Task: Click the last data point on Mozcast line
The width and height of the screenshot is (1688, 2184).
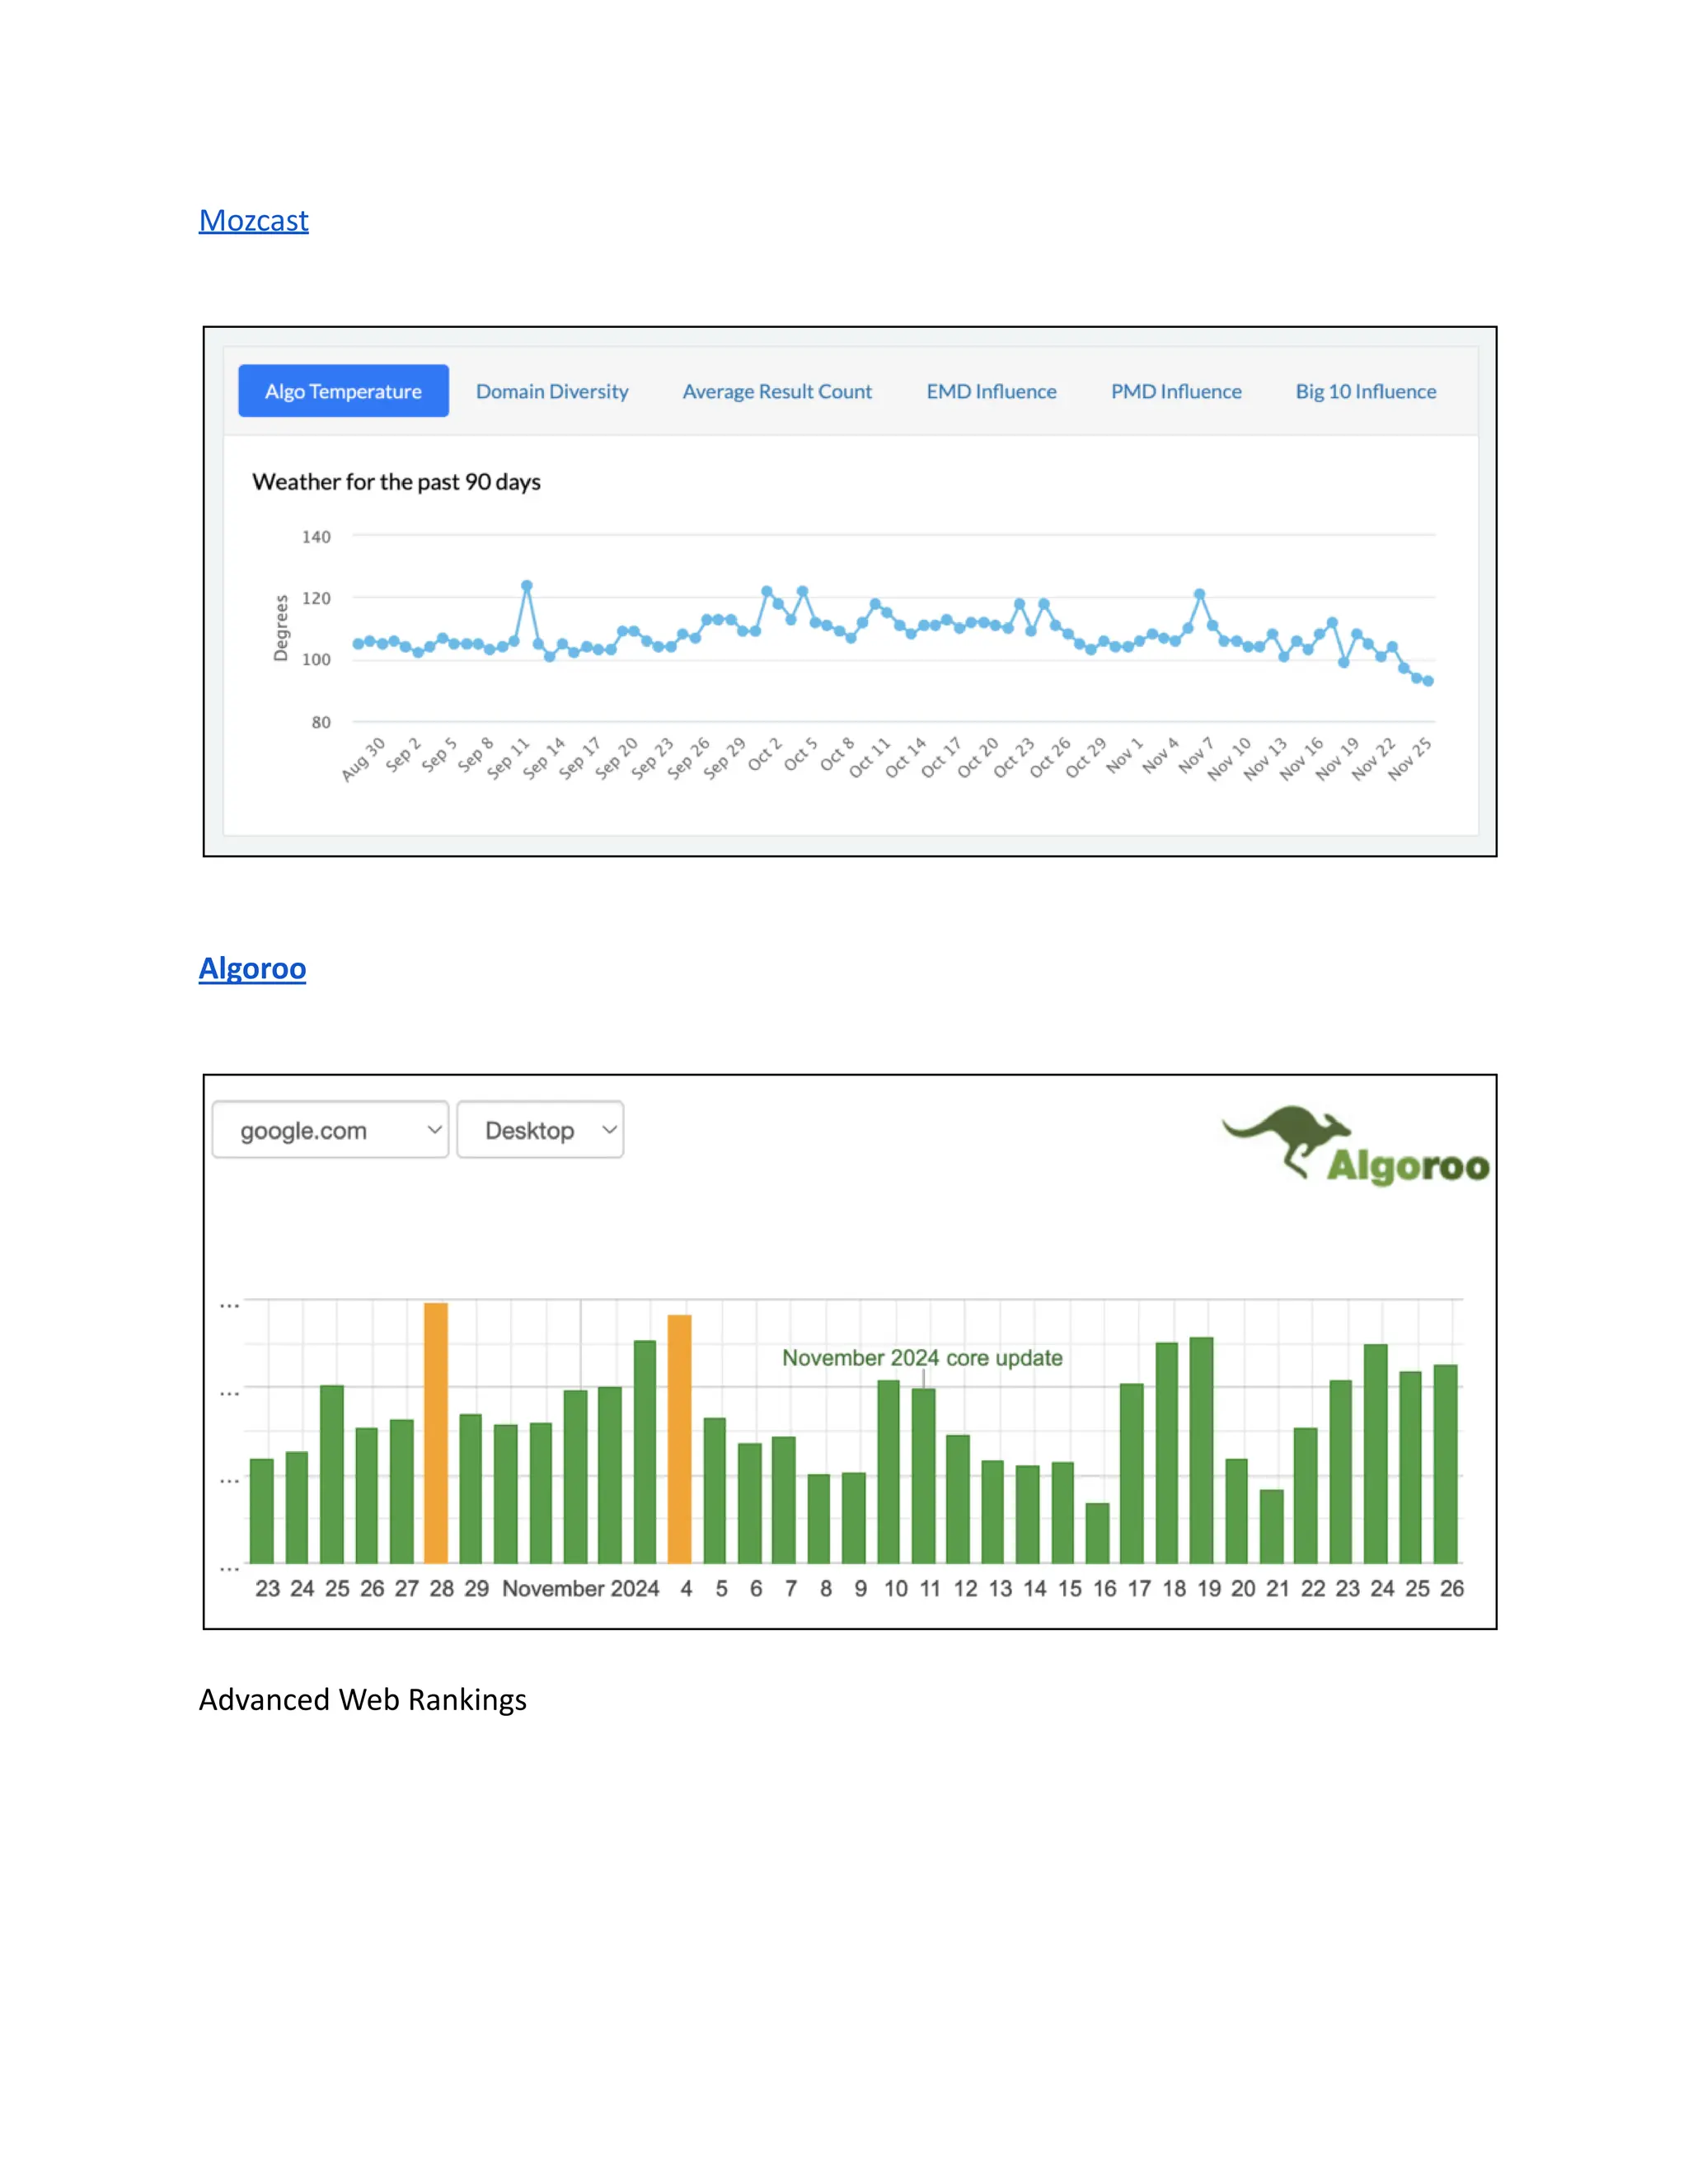Action: click(1428, 681)
